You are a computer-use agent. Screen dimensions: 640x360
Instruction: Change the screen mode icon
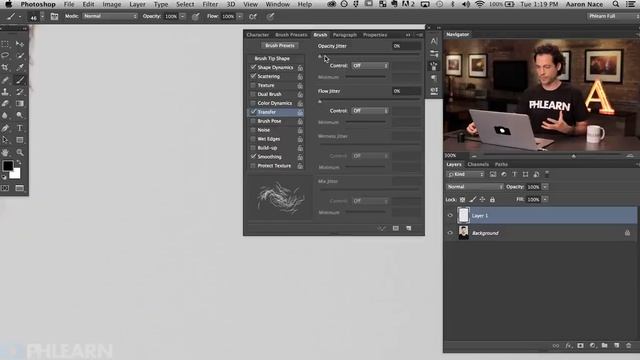click(20, 188)
